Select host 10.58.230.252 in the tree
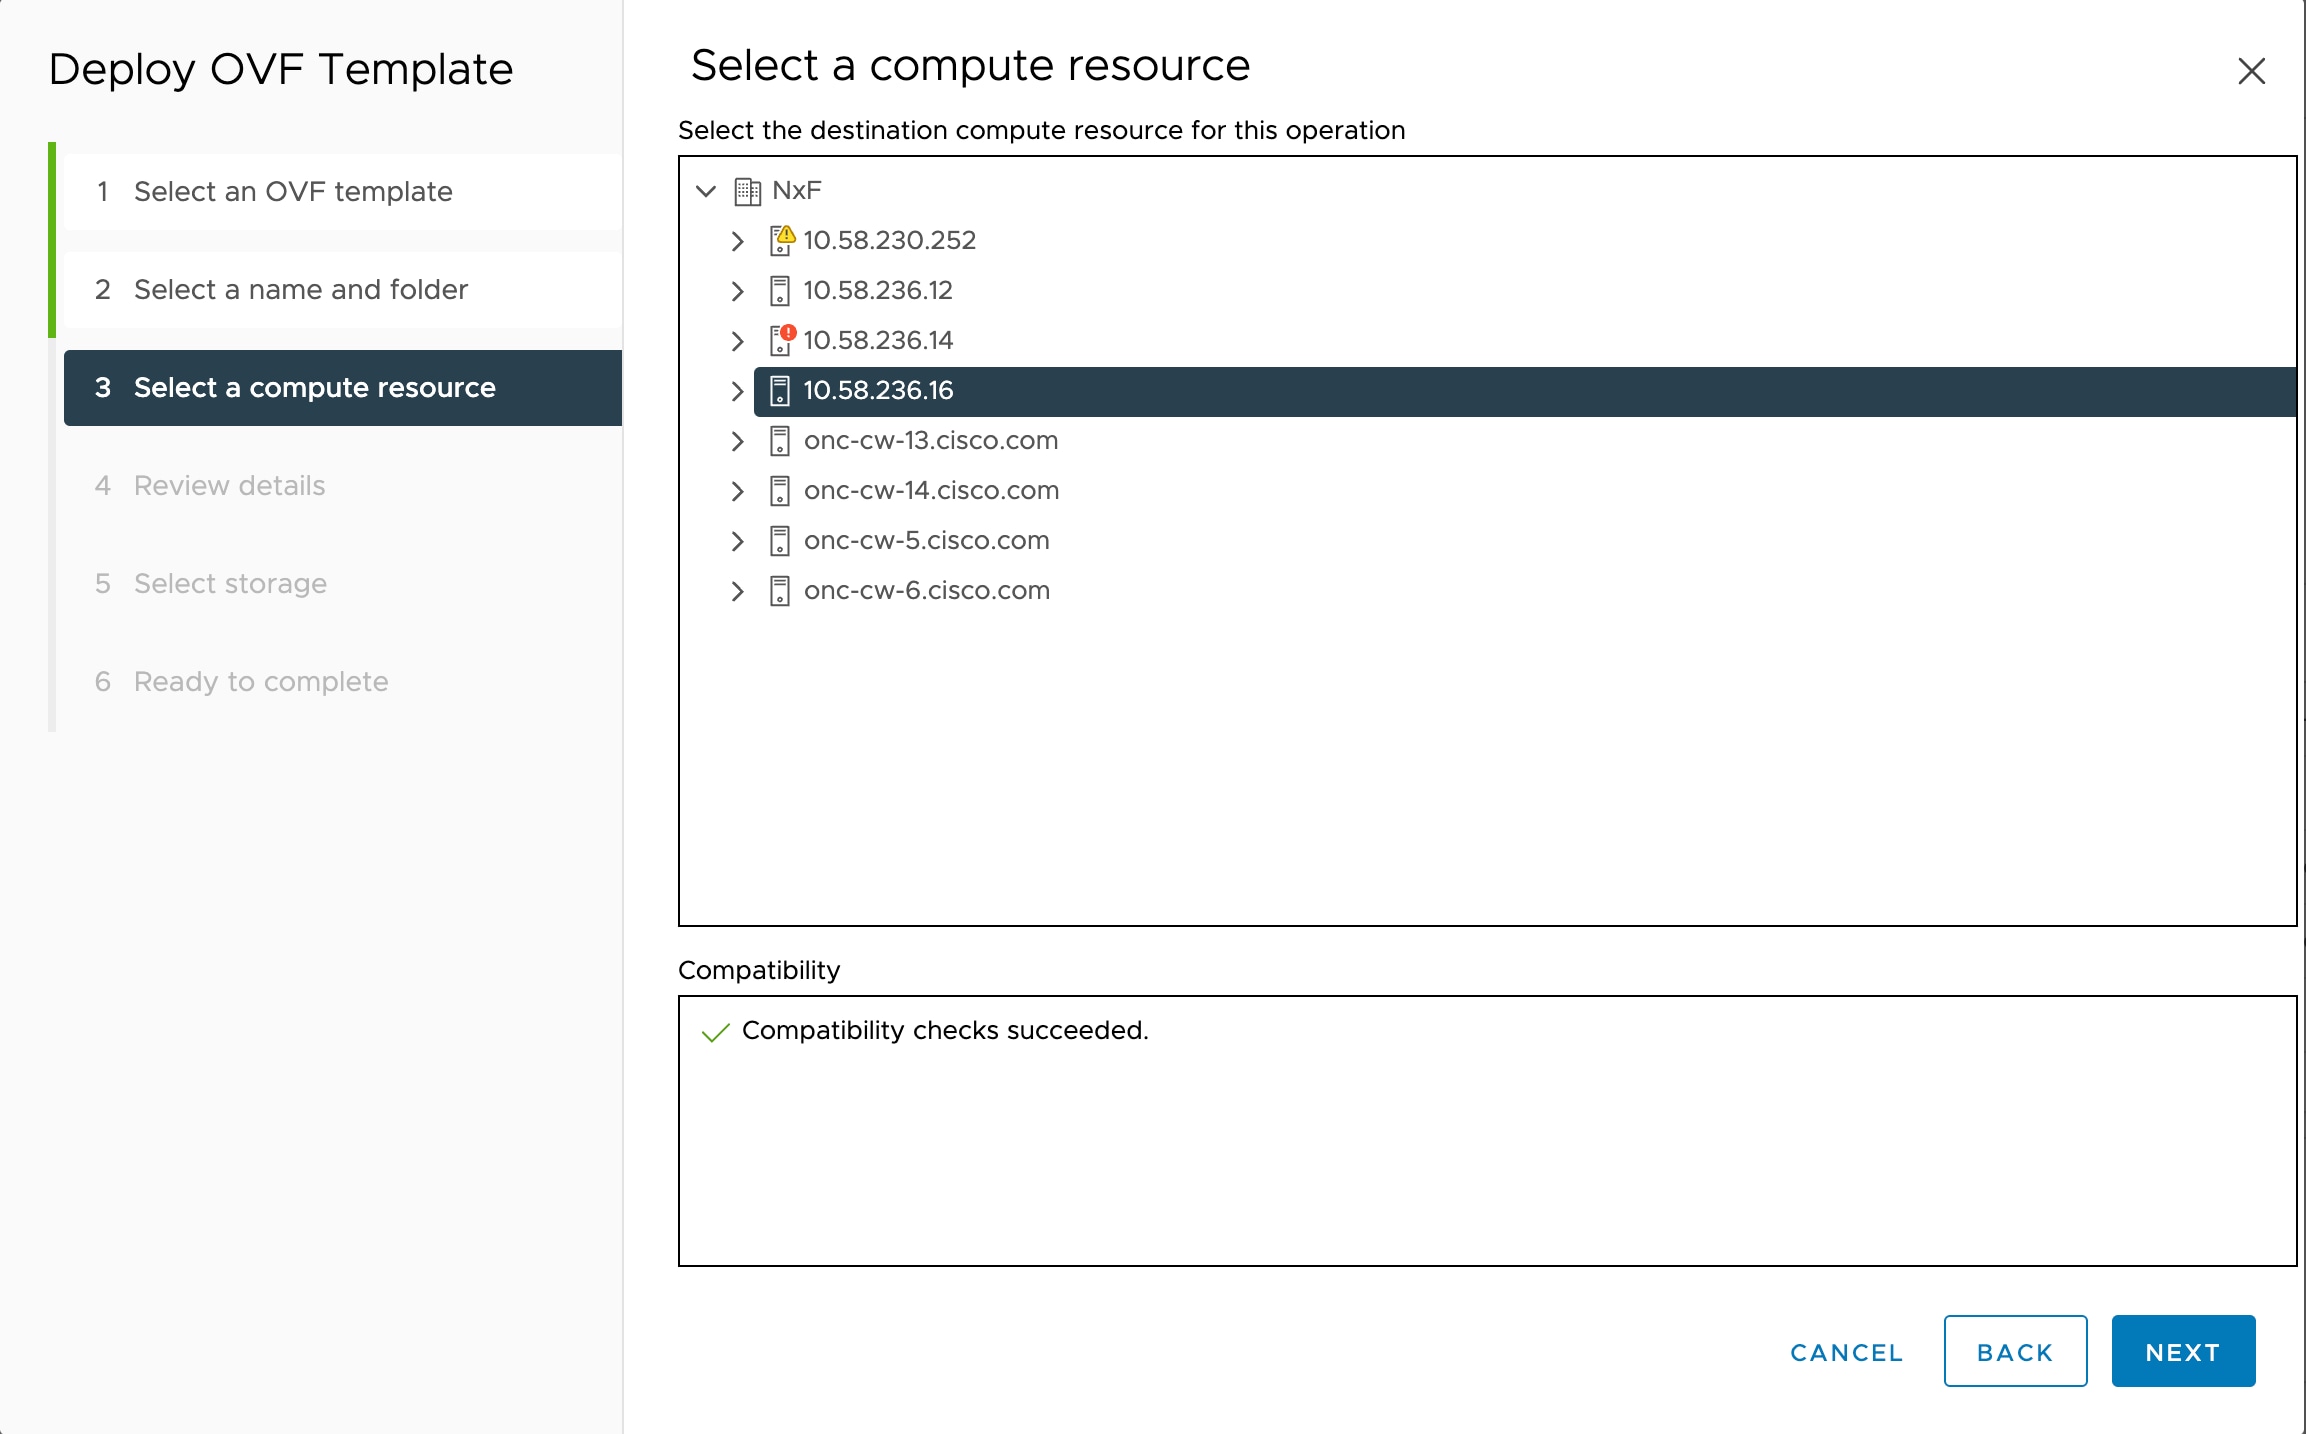The width and height of the screenshot is (2306, 1434). [x=889, y=240]
